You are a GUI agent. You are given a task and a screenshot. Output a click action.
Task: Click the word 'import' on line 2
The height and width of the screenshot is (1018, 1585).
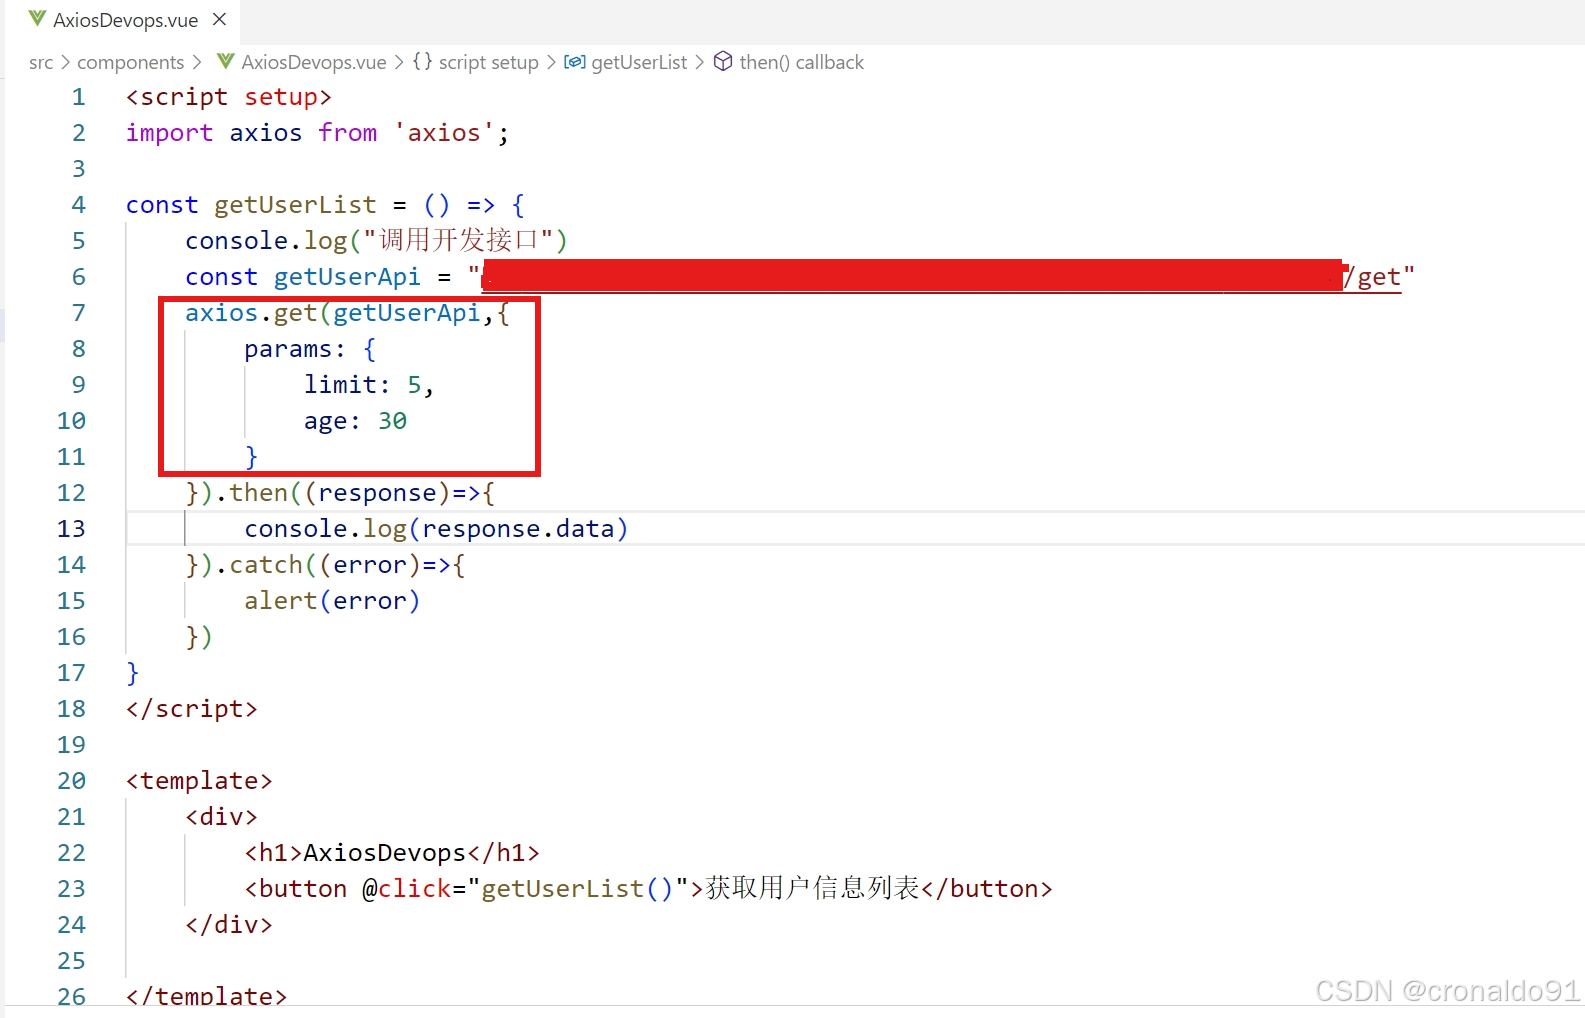(x=169, y=133)
